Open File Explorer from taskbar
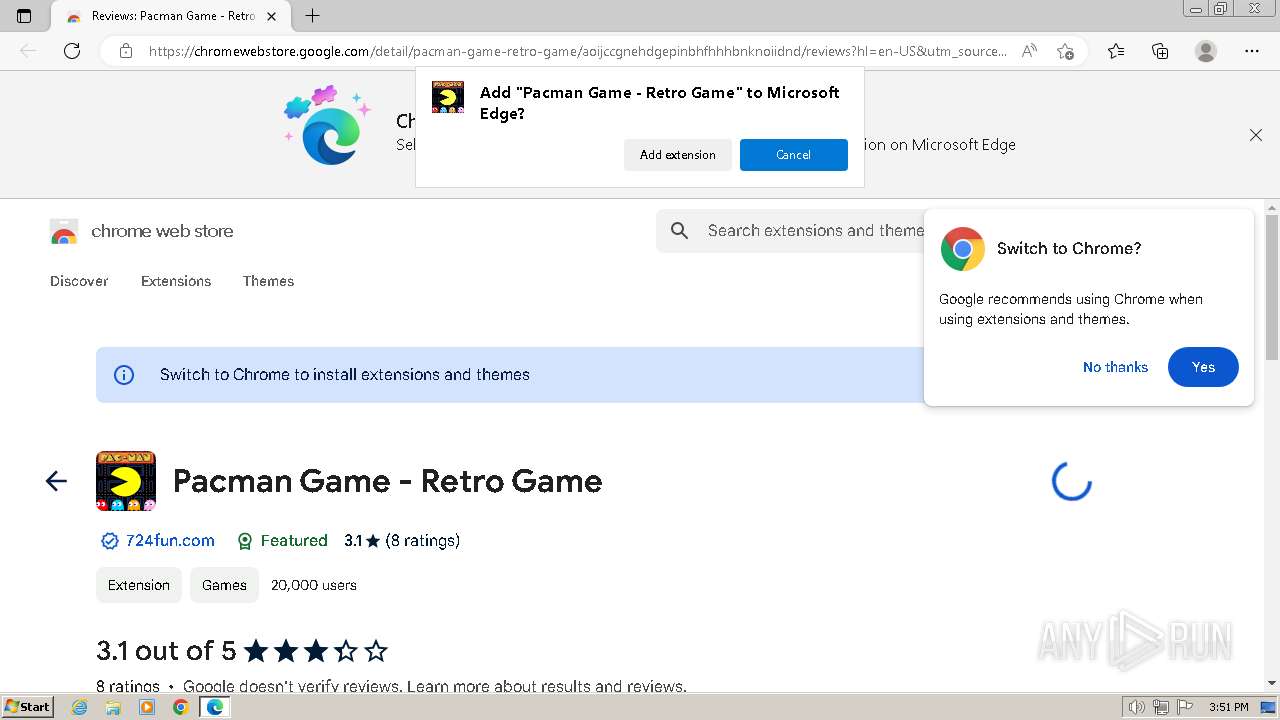Image resolution: width=1280 pixels, height=720 pixels. click(x=113, y=707)
